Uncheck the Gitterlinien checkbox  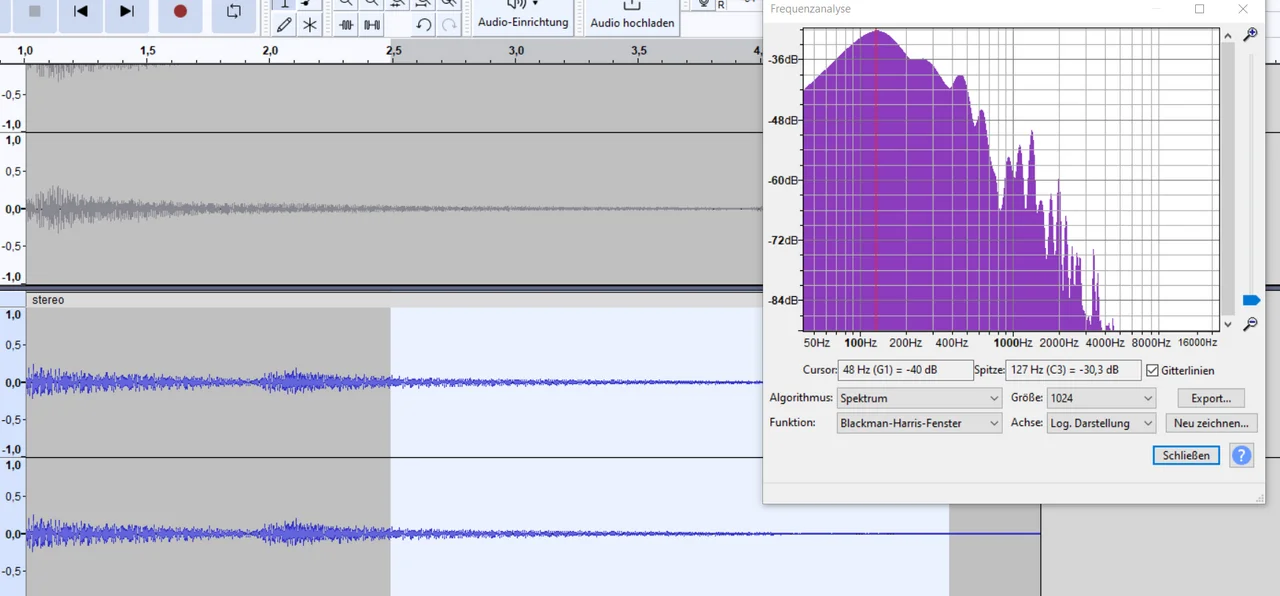(1152, 370)
